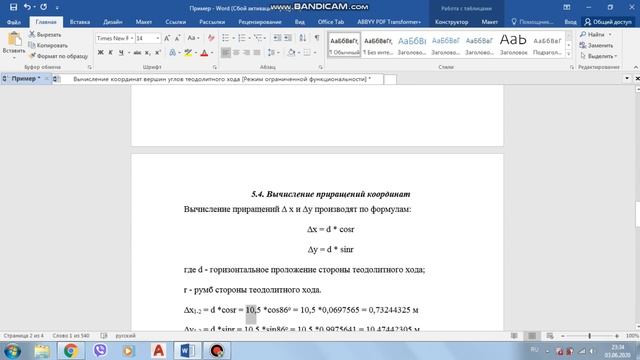Open the Файл tab
The height and width of the screenshot is (360, 640).
[x=13, y=22]
